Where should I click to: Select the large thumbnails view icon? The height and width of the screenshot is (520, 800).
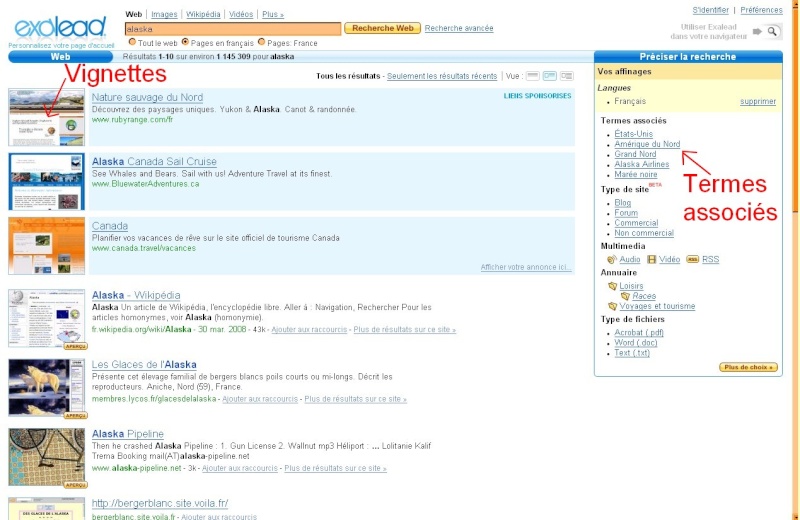pyautogui.click(x=566, y=76)
